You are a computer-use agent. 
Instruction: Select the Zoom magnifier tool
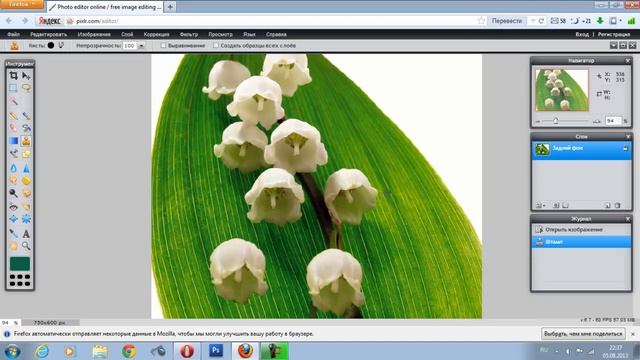(x=26, y=246)
